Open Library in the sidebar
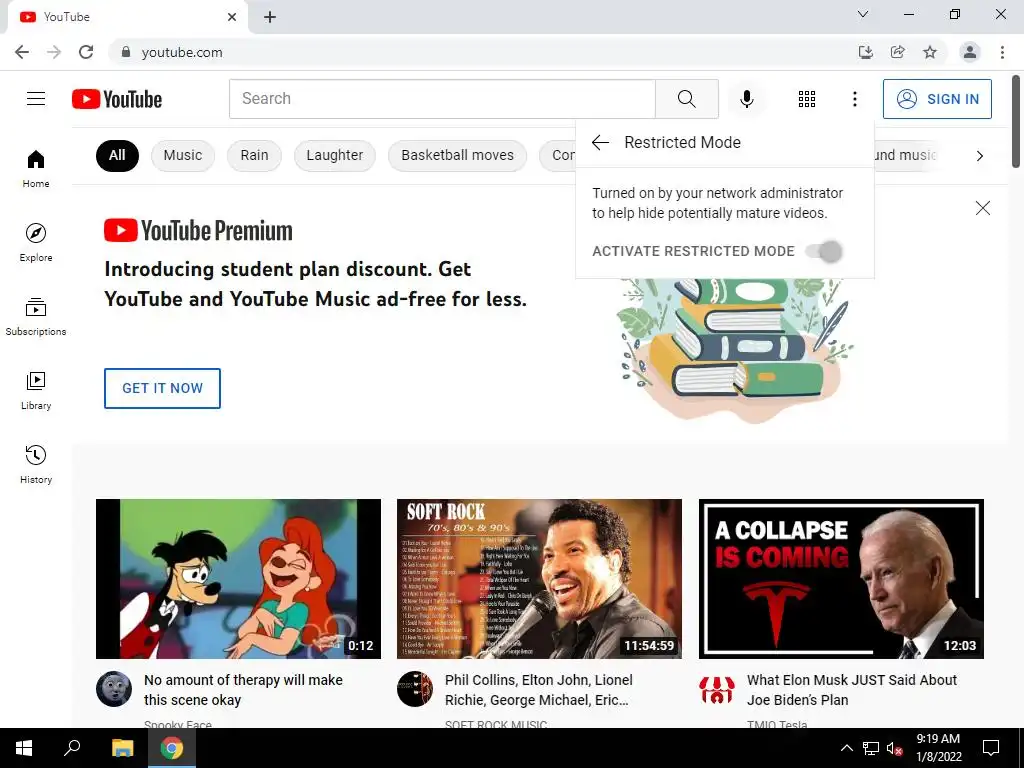 [36, 390]
